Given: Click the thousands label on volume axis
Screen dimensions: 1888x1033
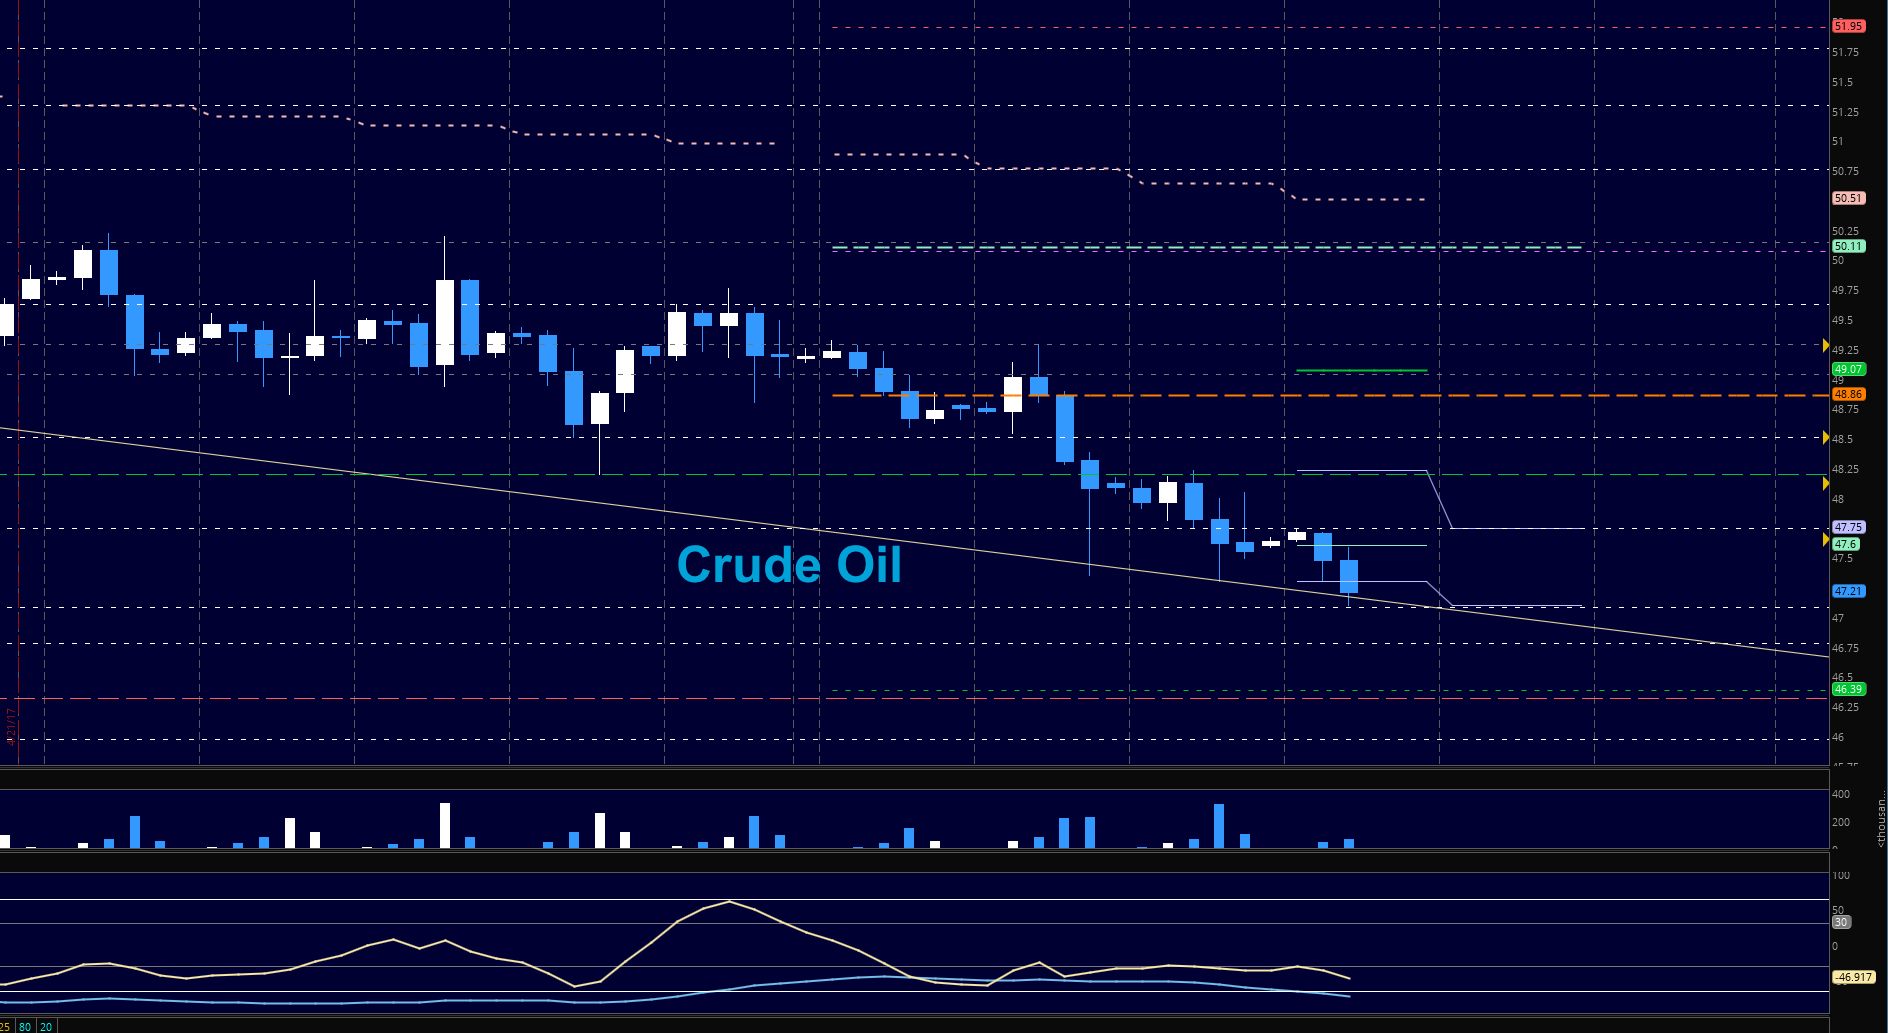Looking at the screenshot, I should point(1881,822).
